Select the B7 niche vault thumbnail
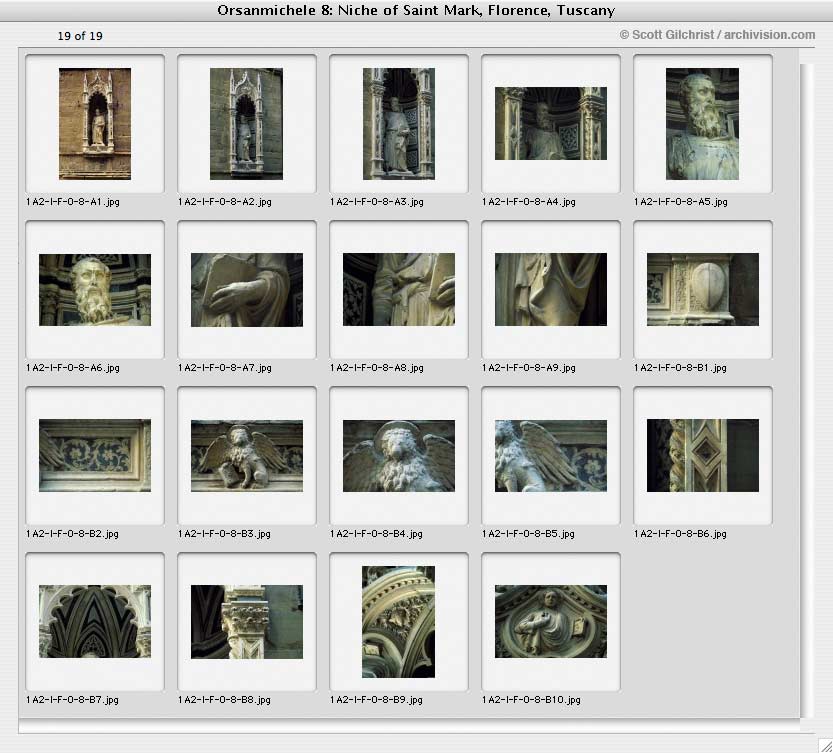 [x=95, y=622]
